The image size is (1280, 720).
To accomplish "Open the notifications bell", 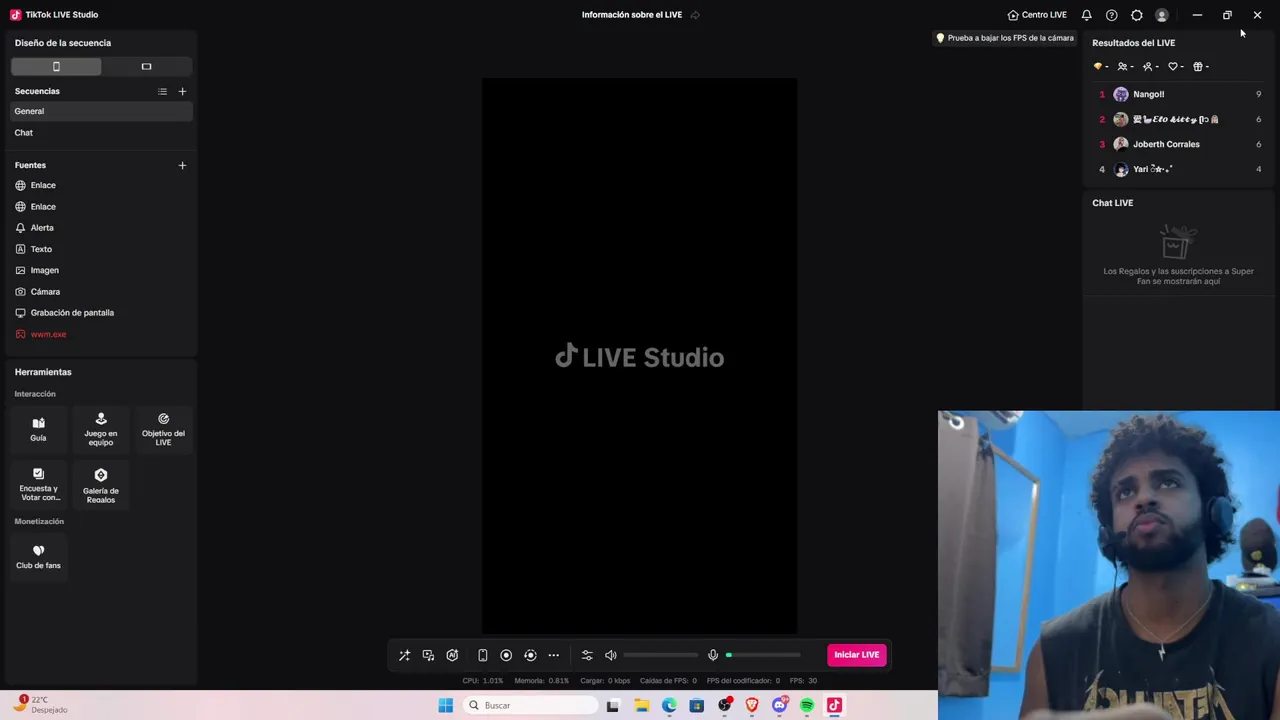I will point(1086,15).
